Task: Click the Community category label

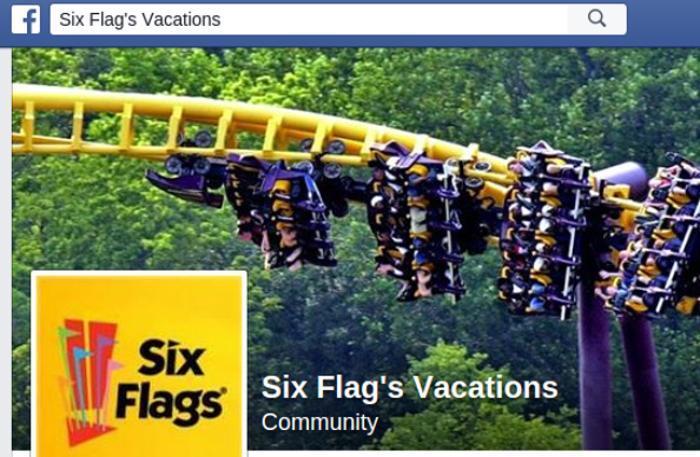Action: click(x=320, y=422)
